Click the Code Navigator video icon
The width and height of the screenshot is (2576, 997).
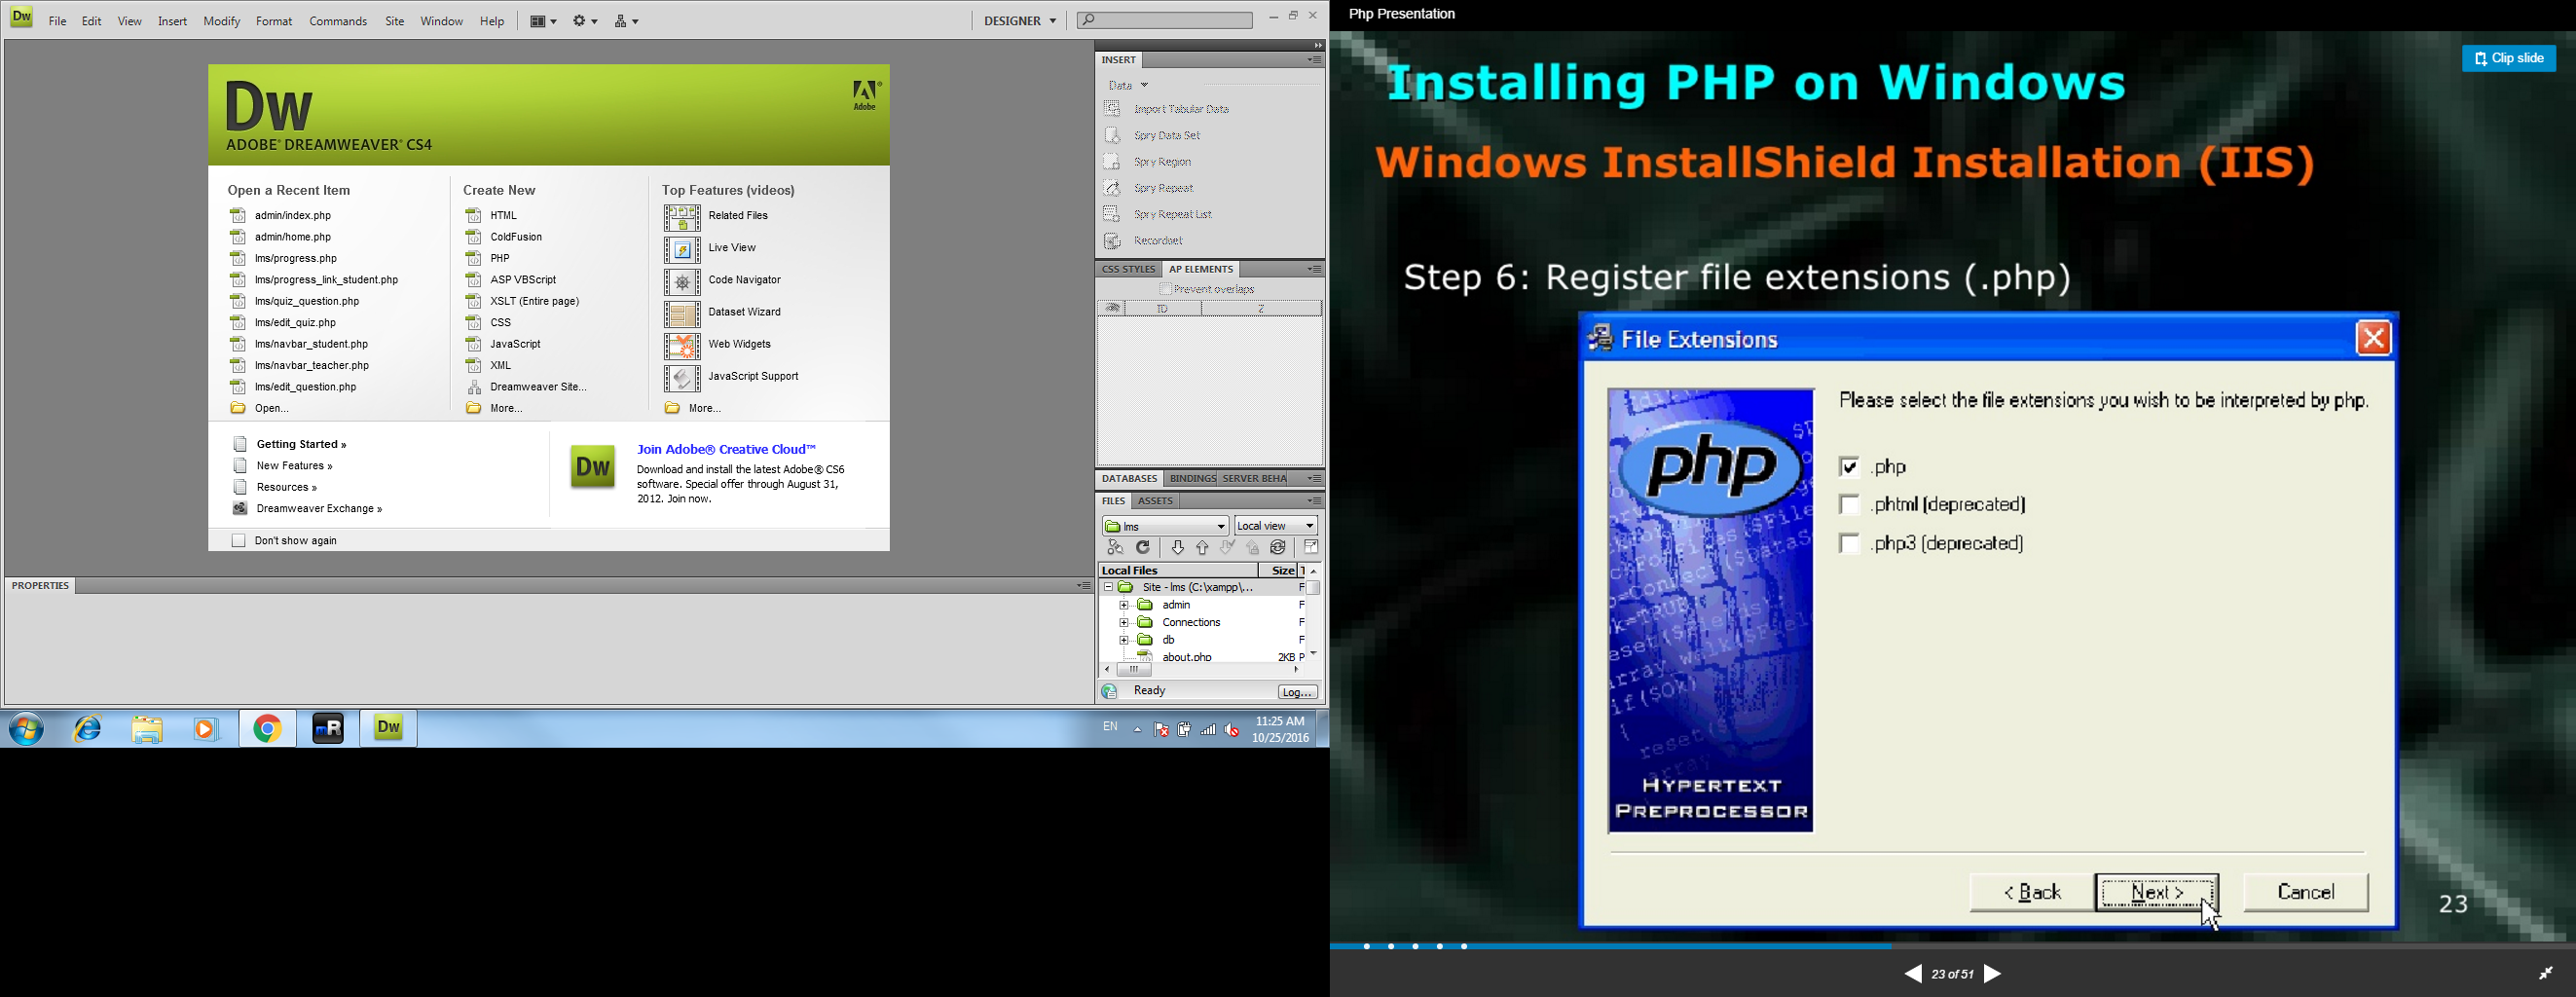pos(683,282)
